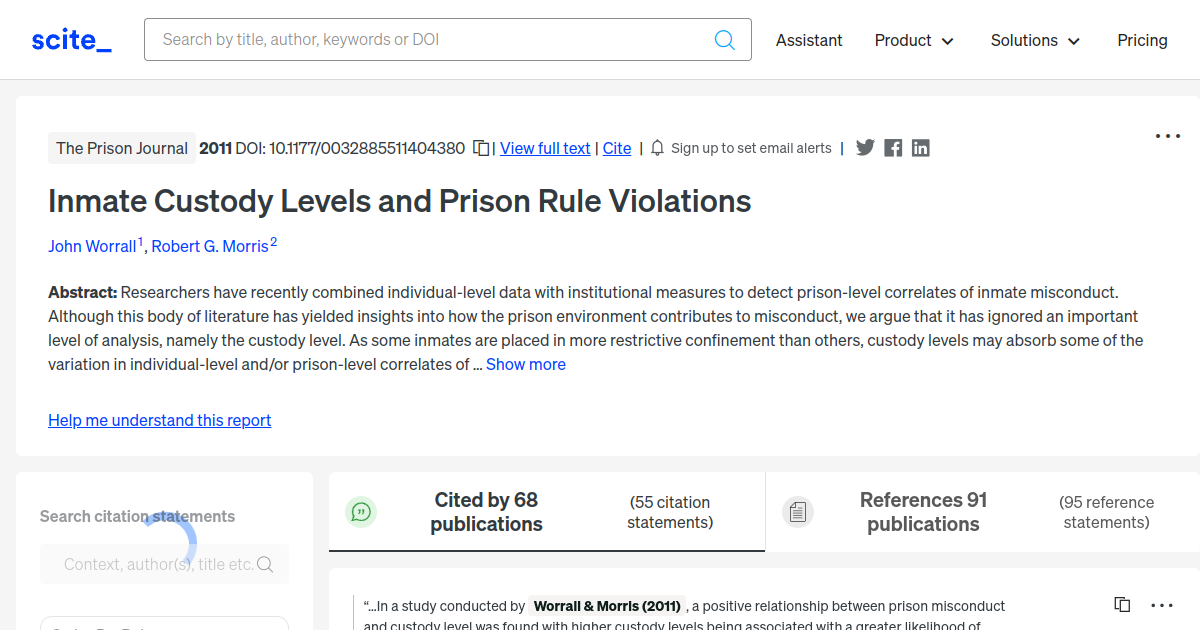Focus the title, author, keywords search box
Viewport: 1200px width, 630px height.
tap(430, 40)
